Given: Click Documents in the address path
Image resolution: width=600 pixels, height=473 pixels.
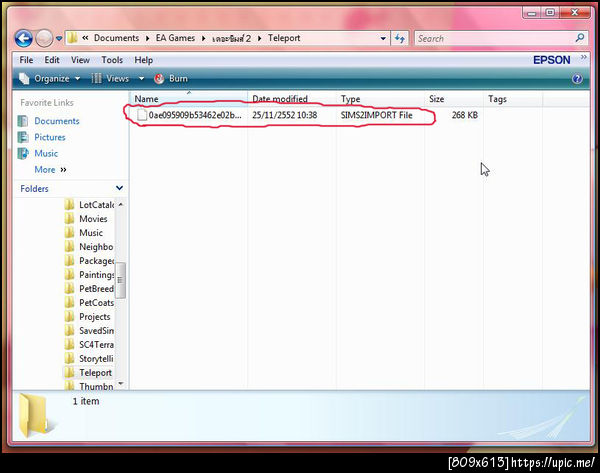Looking at the screenshot, I should (116, 38).
